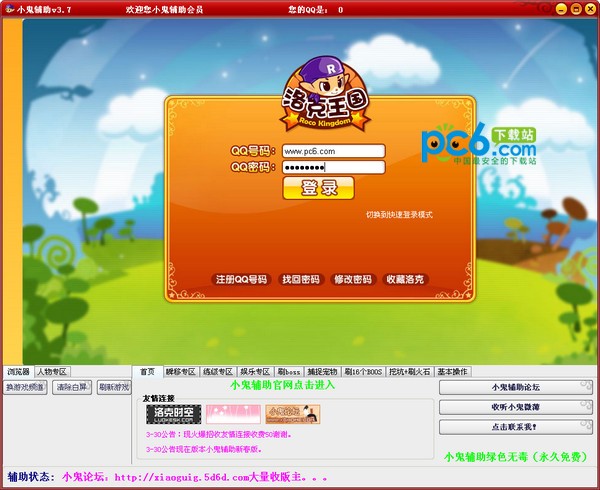Image resolution: width=600 pixels, height=490 pixels.
Task: Click the 小鬼辅助绿色无毒 green text
Action: pos(515,457)
